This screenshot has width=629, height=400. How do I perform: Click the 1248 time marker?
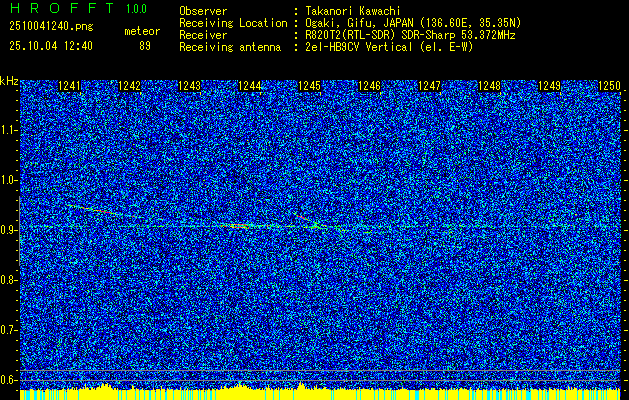tap(490, 86)
